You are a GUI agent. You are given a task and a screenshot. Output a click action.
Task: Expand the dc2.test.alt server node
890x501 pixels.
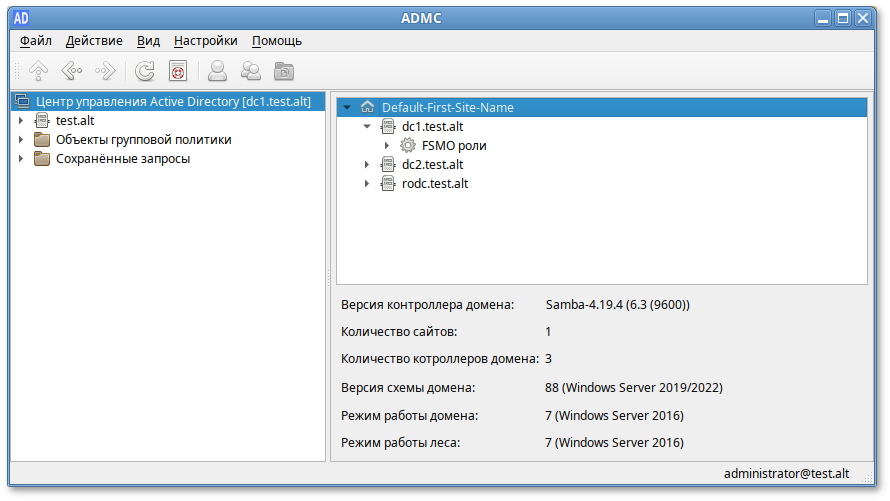[367, 165]
